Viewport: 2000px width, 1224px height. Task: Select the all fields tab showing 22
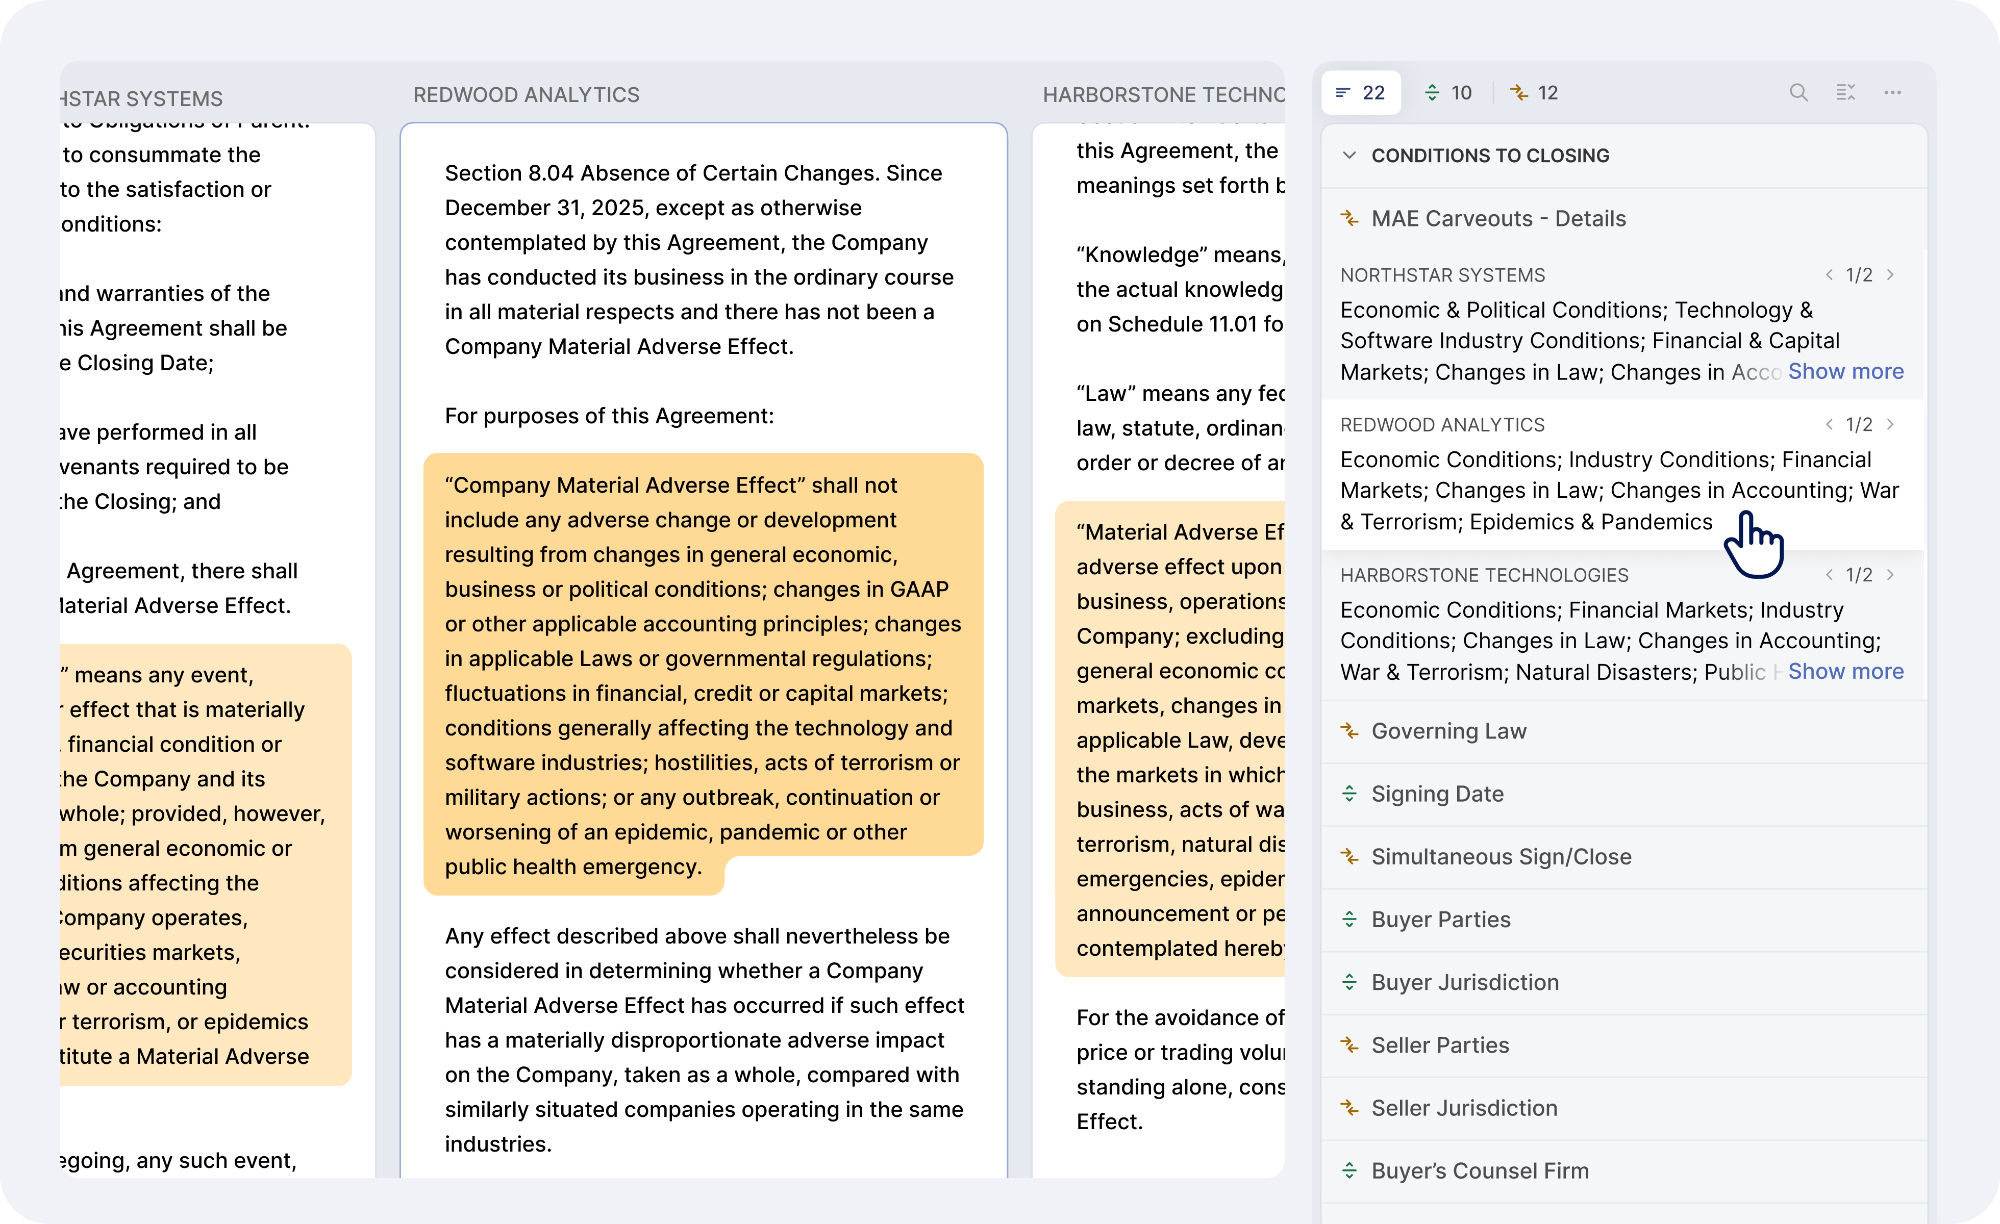(x=1360, y=93)
